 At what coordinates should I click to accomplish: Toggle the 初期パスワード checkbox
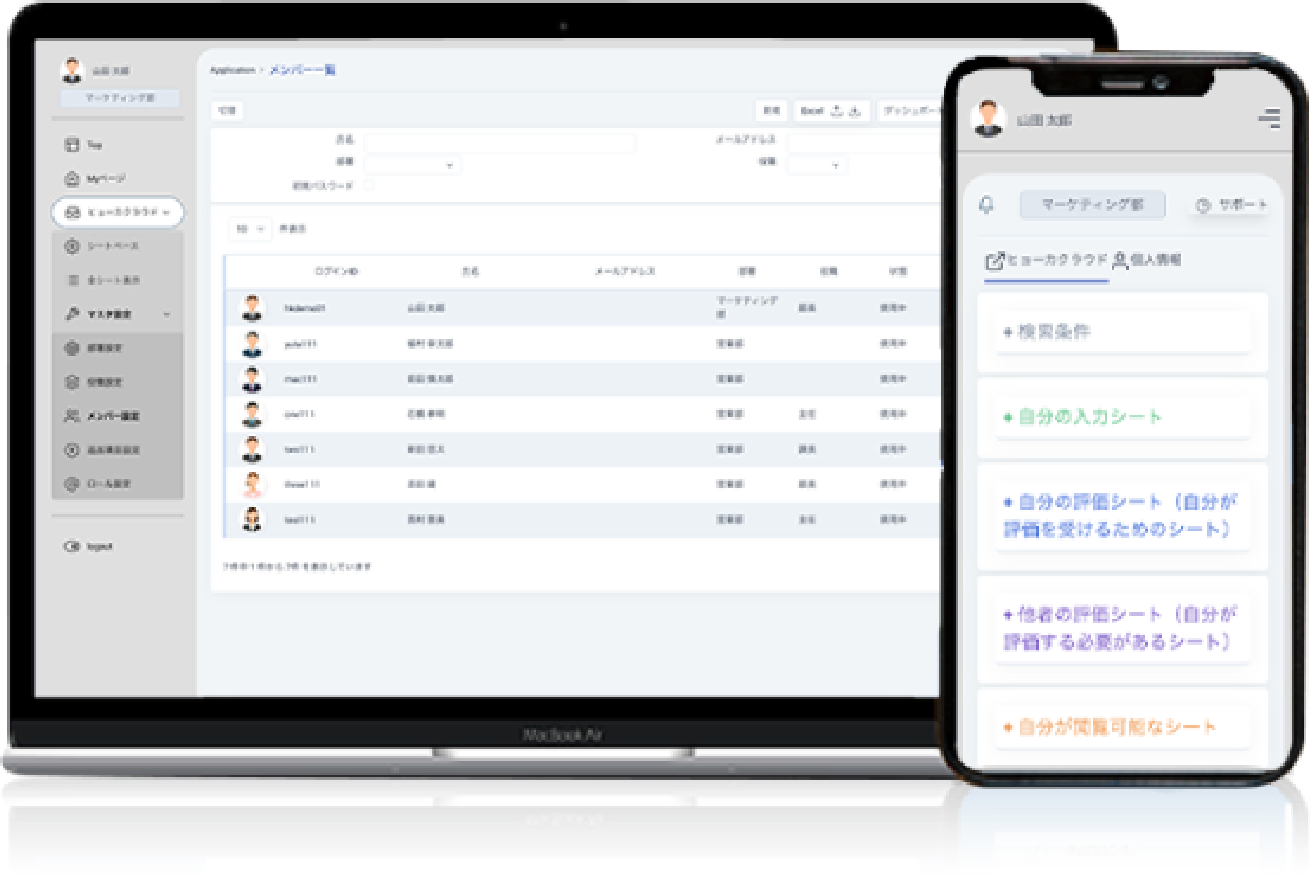(369, 185)
